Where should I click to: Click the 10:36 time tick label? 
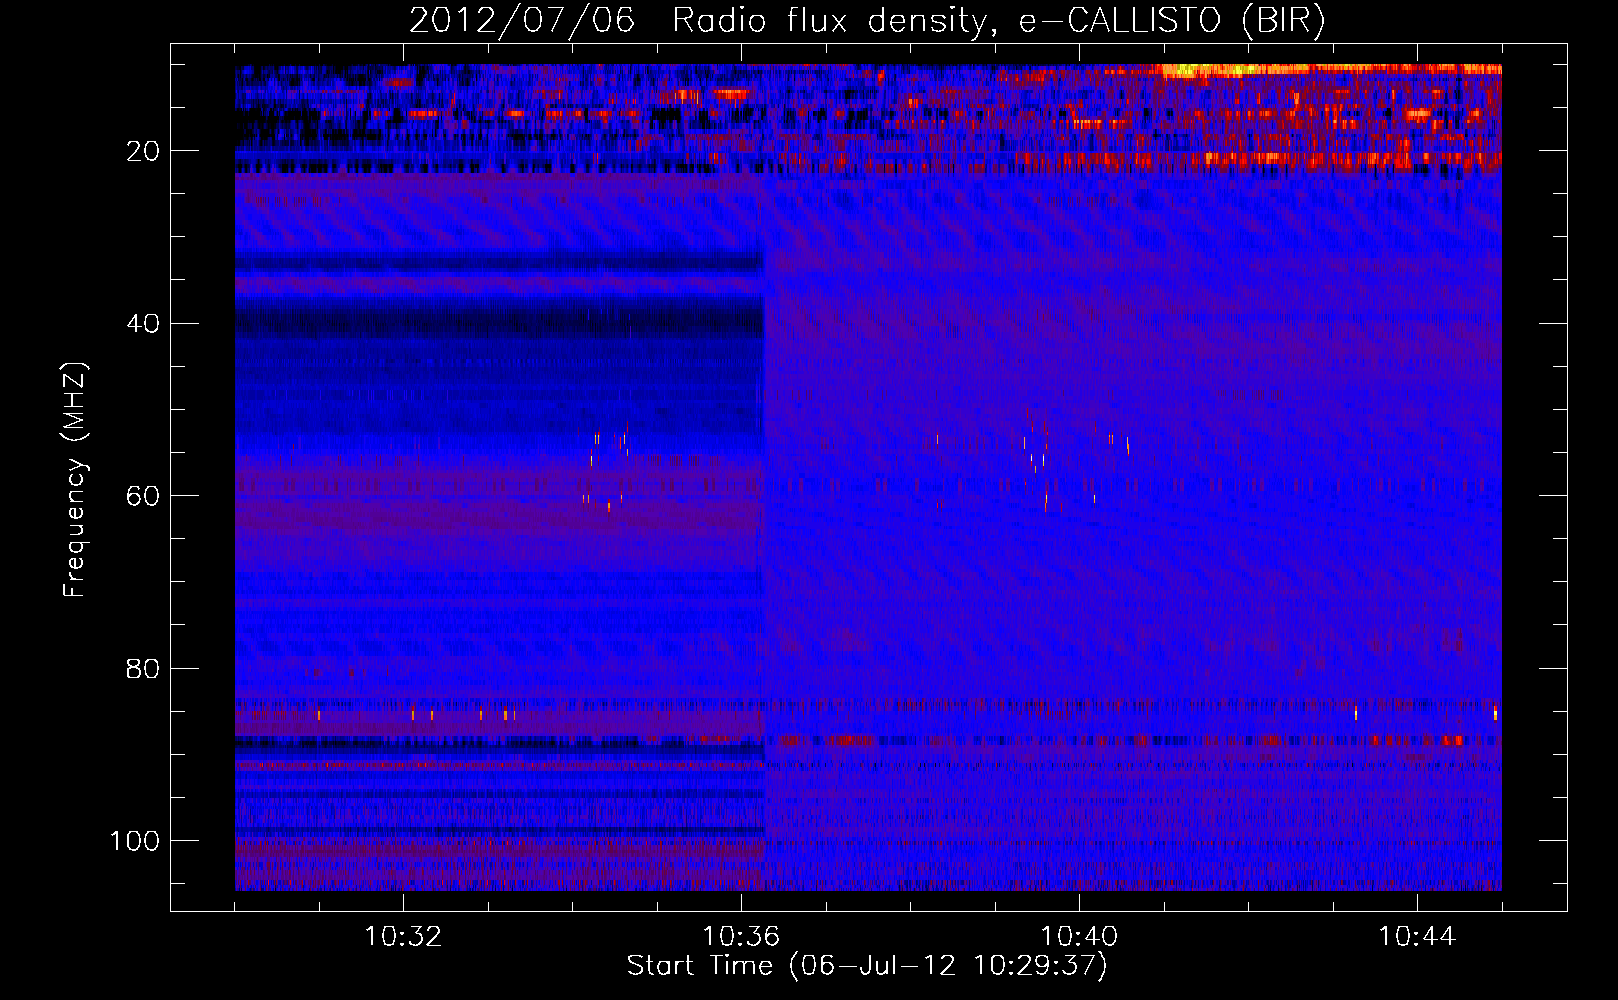coord(741,937)
